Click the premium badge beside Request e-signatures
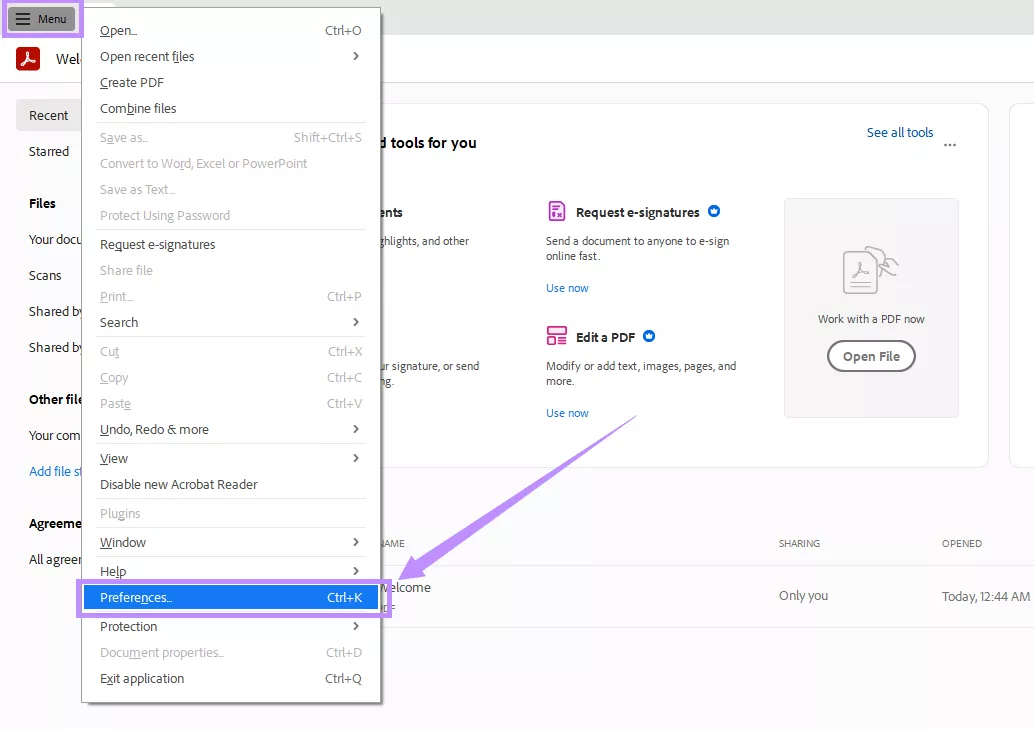The width and height of the screenshot is (1034, 729). pos(713,211)
